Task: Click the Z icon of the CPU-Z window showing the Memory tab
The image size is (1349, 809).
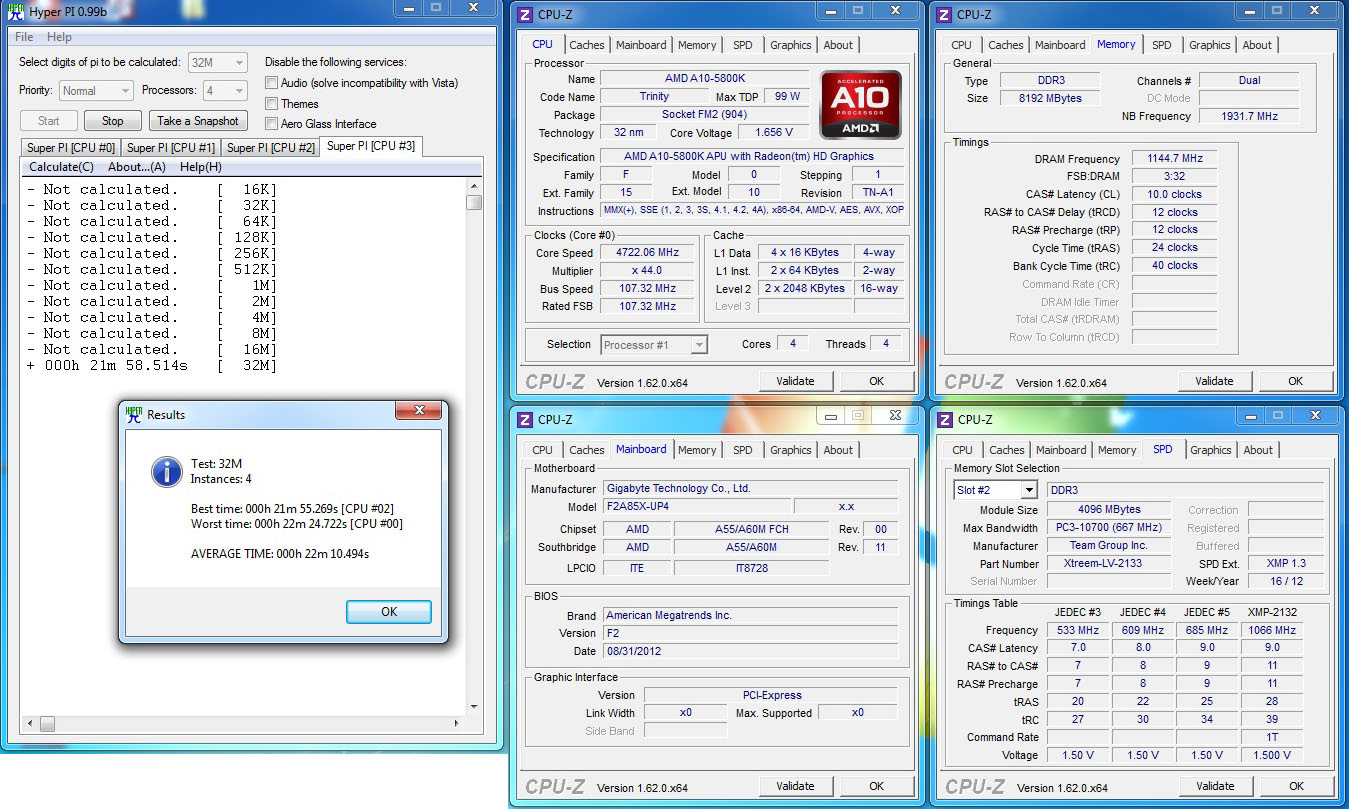Action: click(x=944, y=14)
